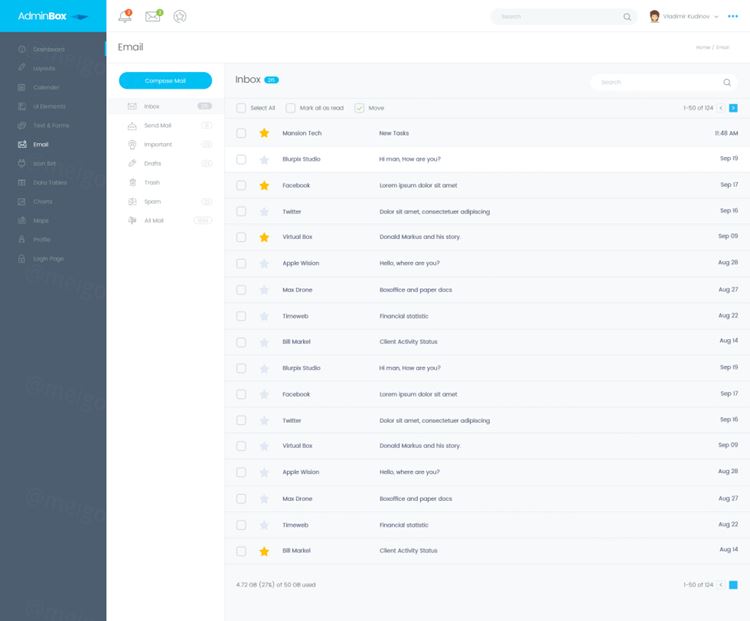Viewport: 750px width, 621px height.
Task: Star the unstarred Facebook email
Action: [x=264, y=394]
